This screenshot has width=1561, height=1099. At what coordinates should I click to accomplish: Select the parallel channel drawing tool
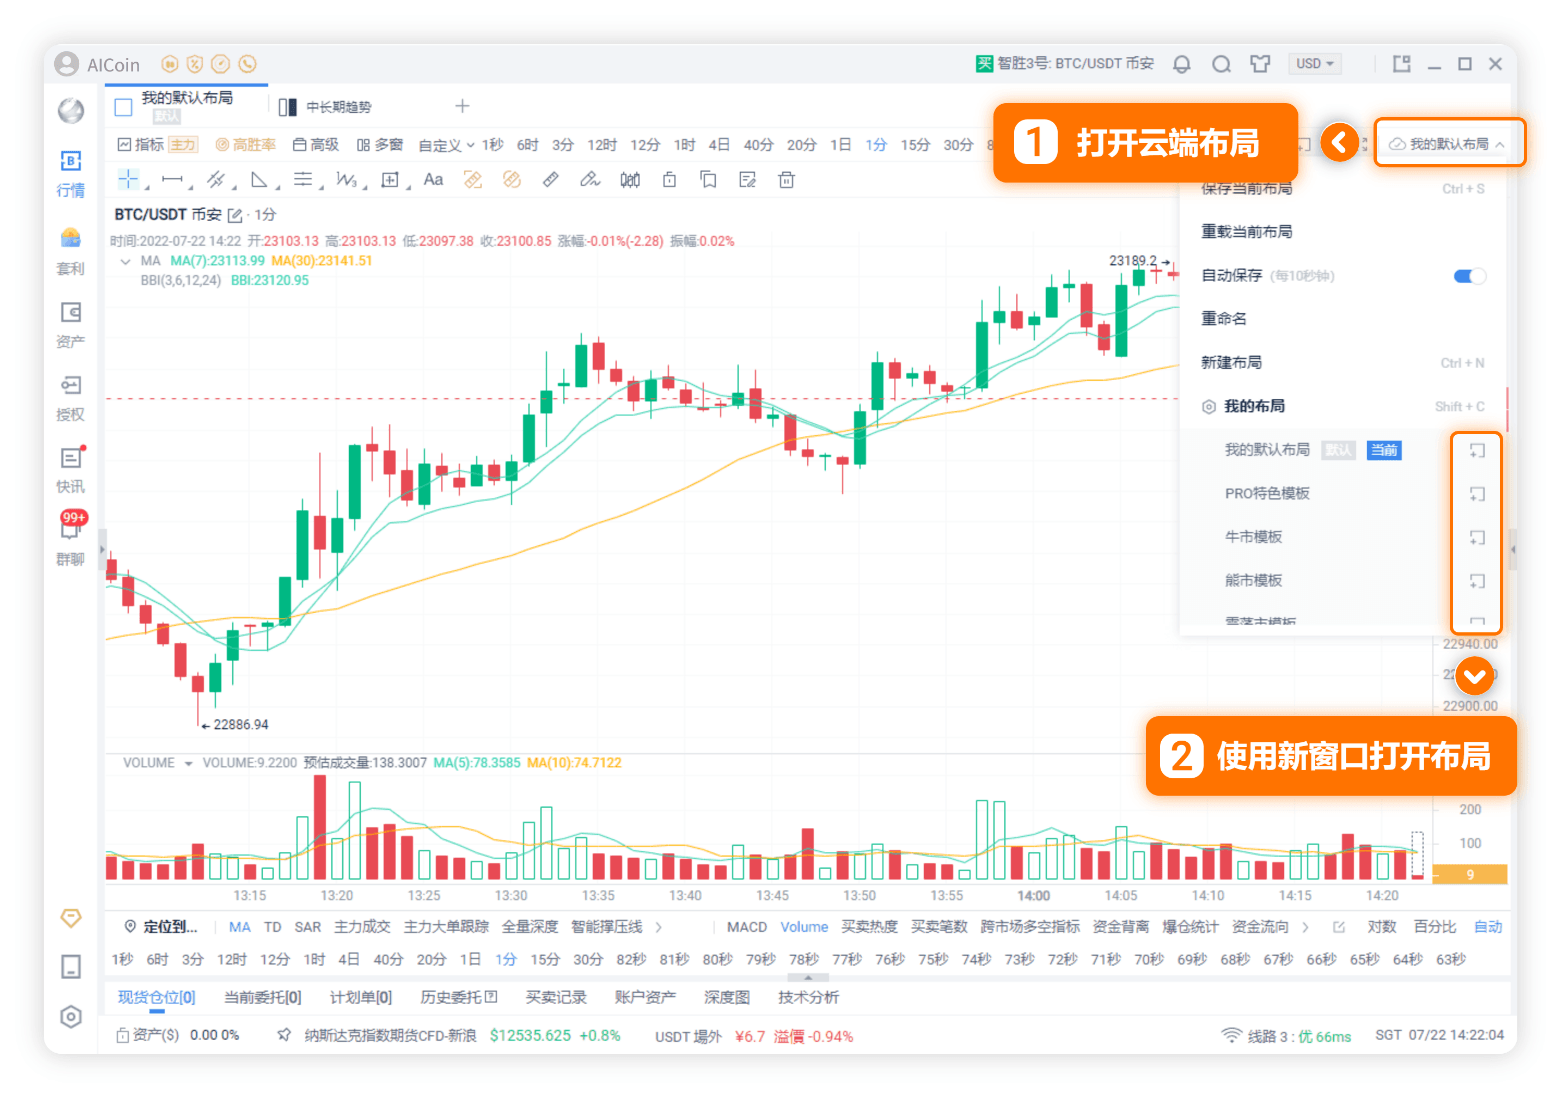[215, 180]
